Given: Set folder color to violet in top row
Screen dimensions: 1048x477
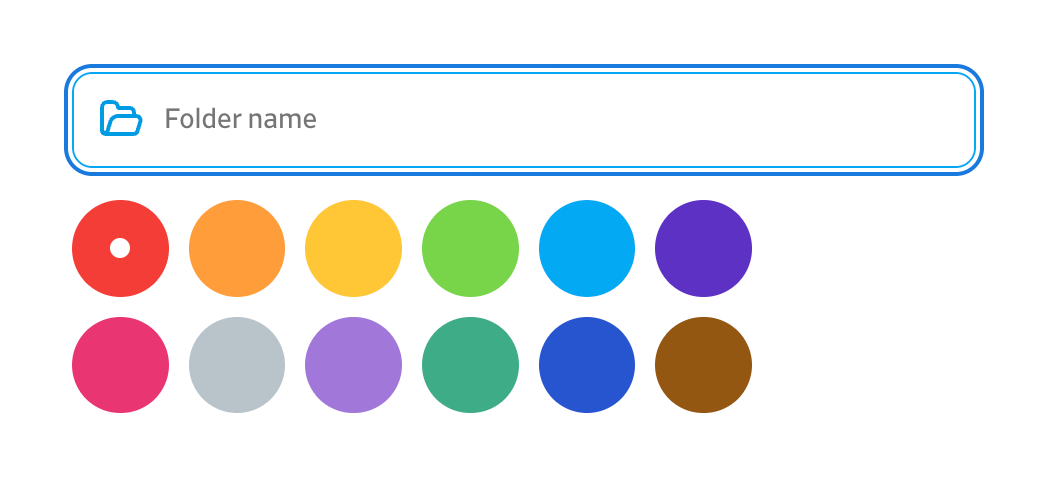Looking at the screenshot, I should click(x=703, y=248).
